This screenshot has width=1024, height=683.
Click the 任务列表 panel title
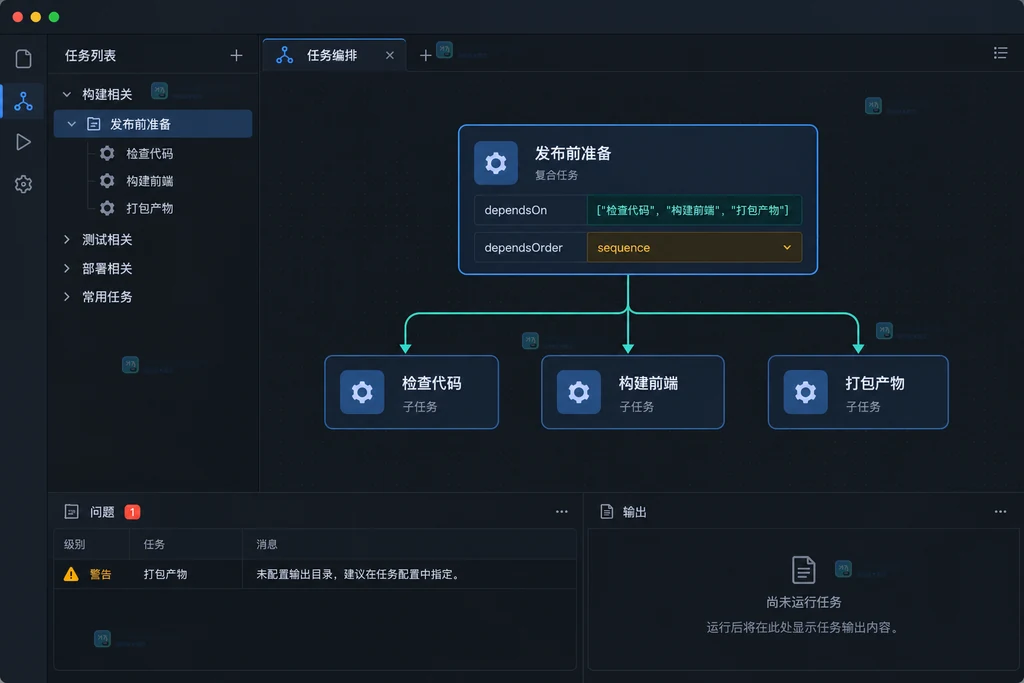coord(90,56)
